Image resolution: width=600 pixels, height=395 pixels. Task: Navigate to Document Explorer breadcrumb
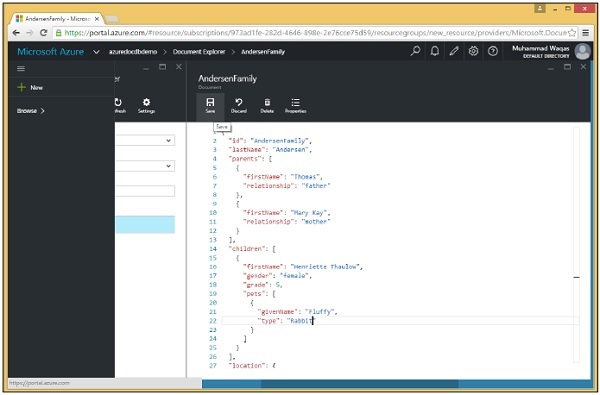click(x=199, y=52)
